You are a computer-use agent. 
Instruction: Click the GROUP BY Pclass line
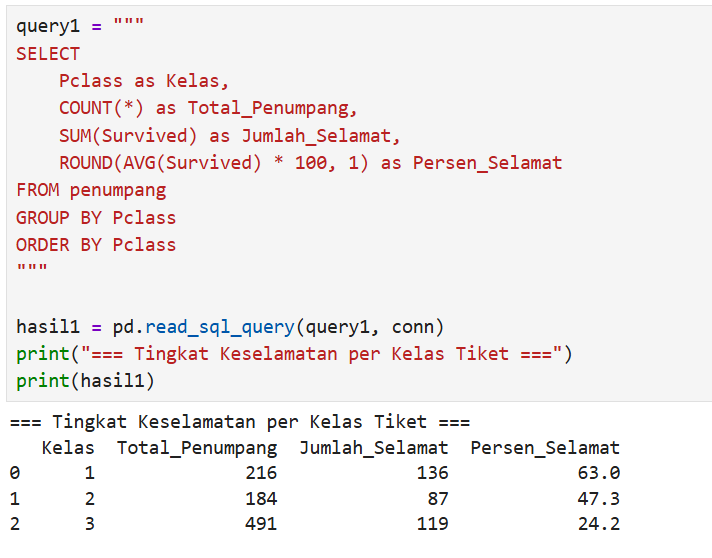[96, 217]
